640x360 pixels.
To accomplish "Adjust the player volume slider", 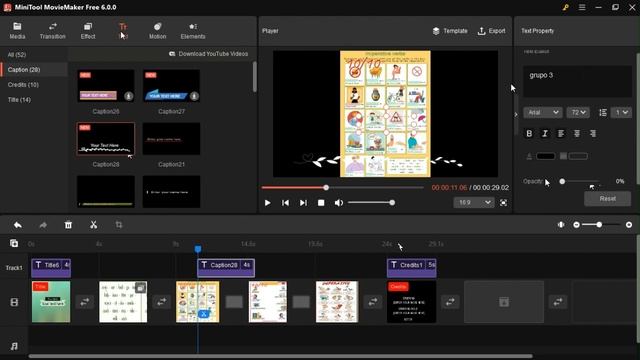I will (x=370, y=203).
